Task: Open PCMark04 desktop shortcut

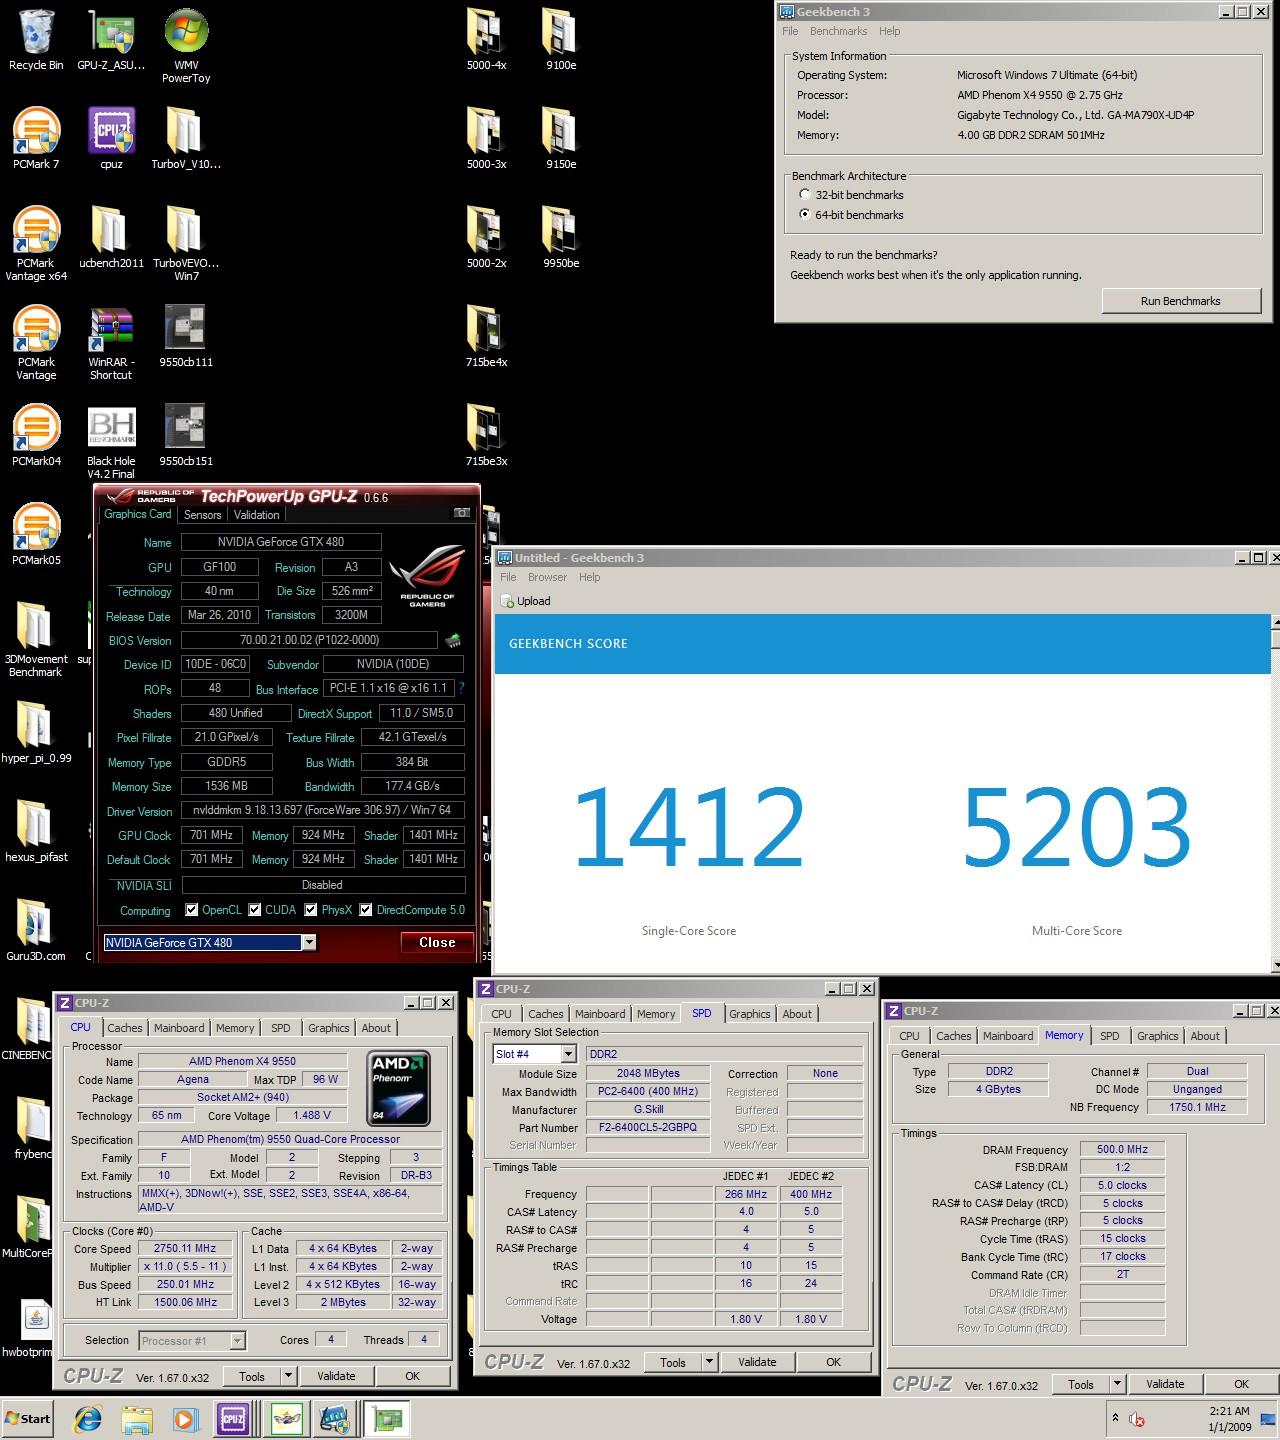Action: point(36,436)
